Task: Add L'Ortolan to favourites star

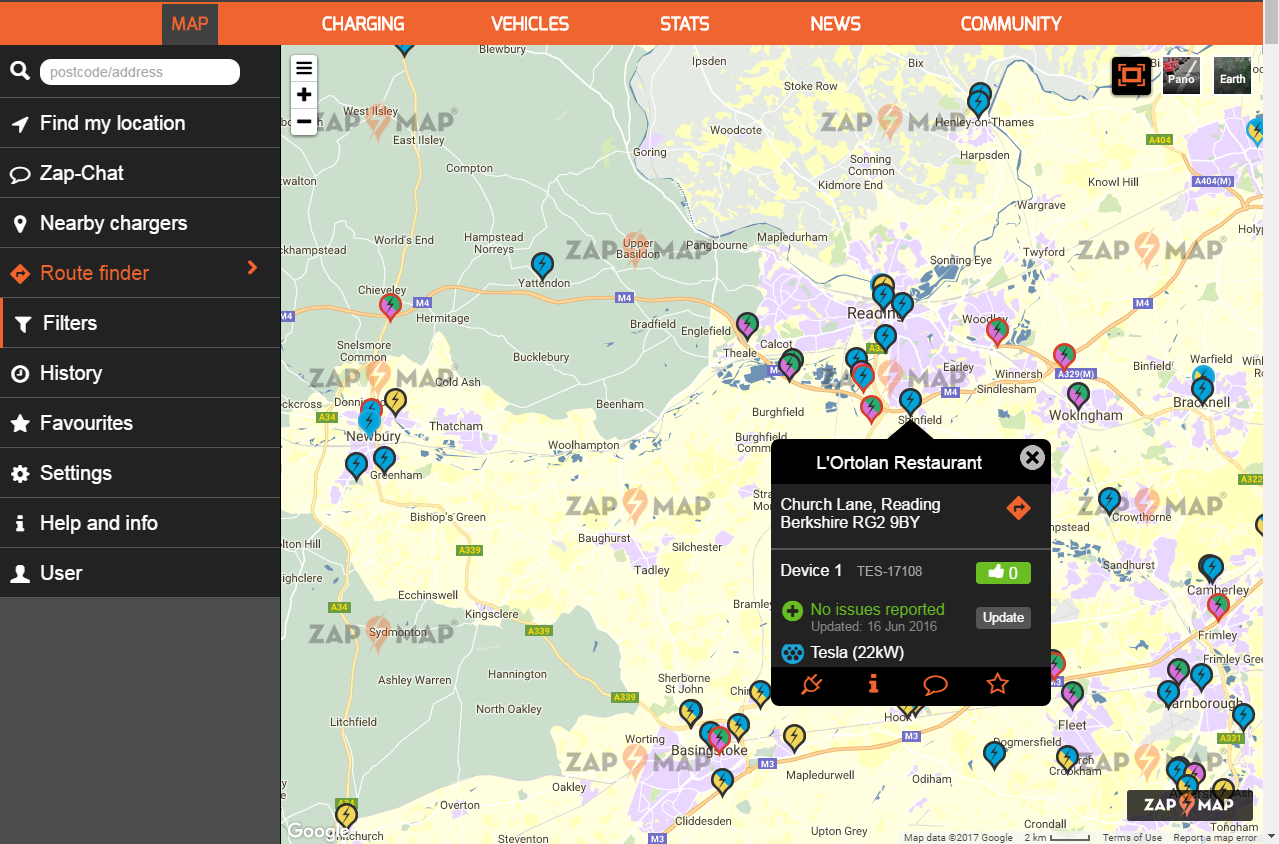Action: [997, 685]
